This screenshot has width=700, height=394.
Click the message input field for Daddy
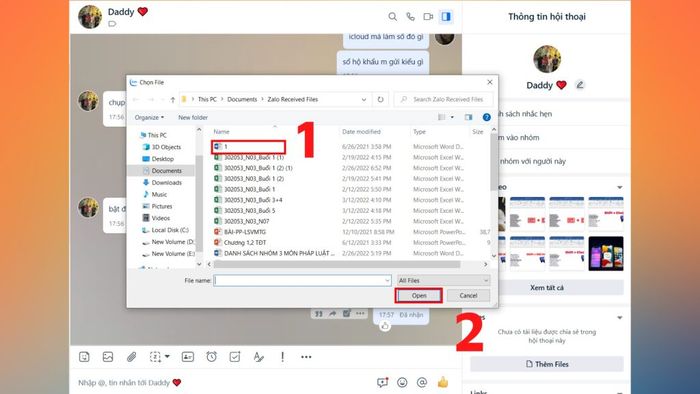point(223,382)
